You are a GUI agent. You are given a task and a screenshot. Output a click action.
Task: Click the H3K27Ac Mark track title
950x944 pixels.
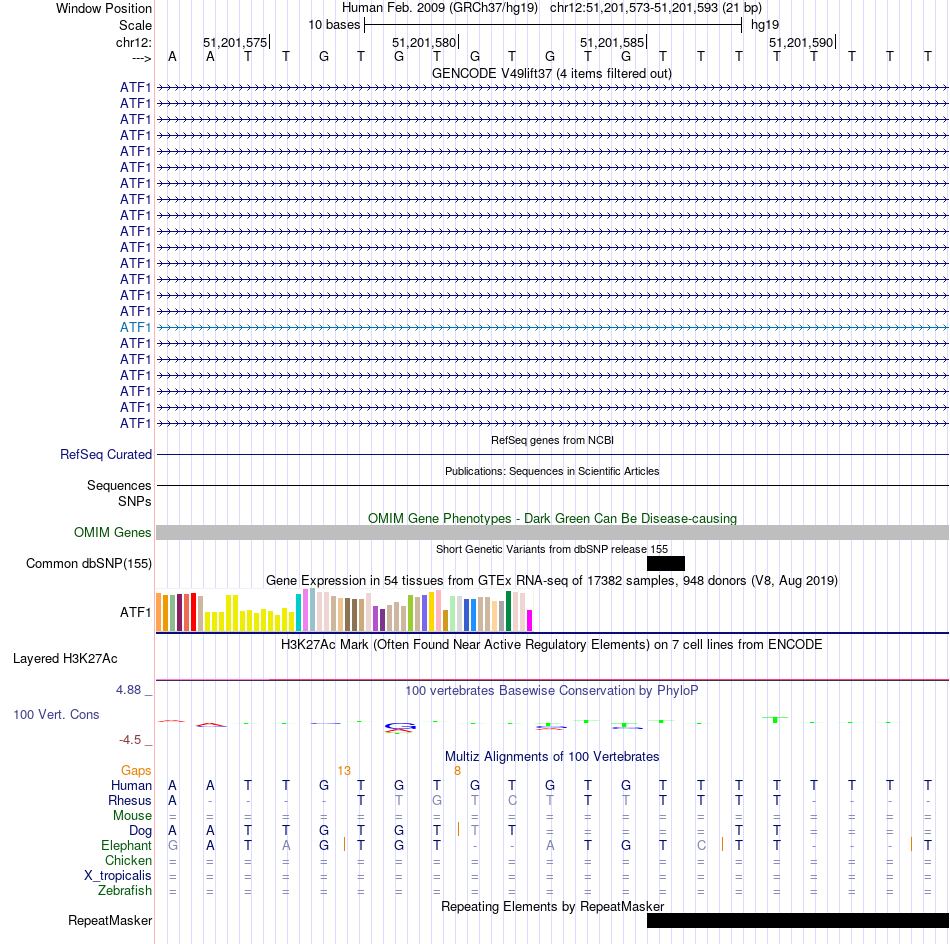tap(552, 644)
